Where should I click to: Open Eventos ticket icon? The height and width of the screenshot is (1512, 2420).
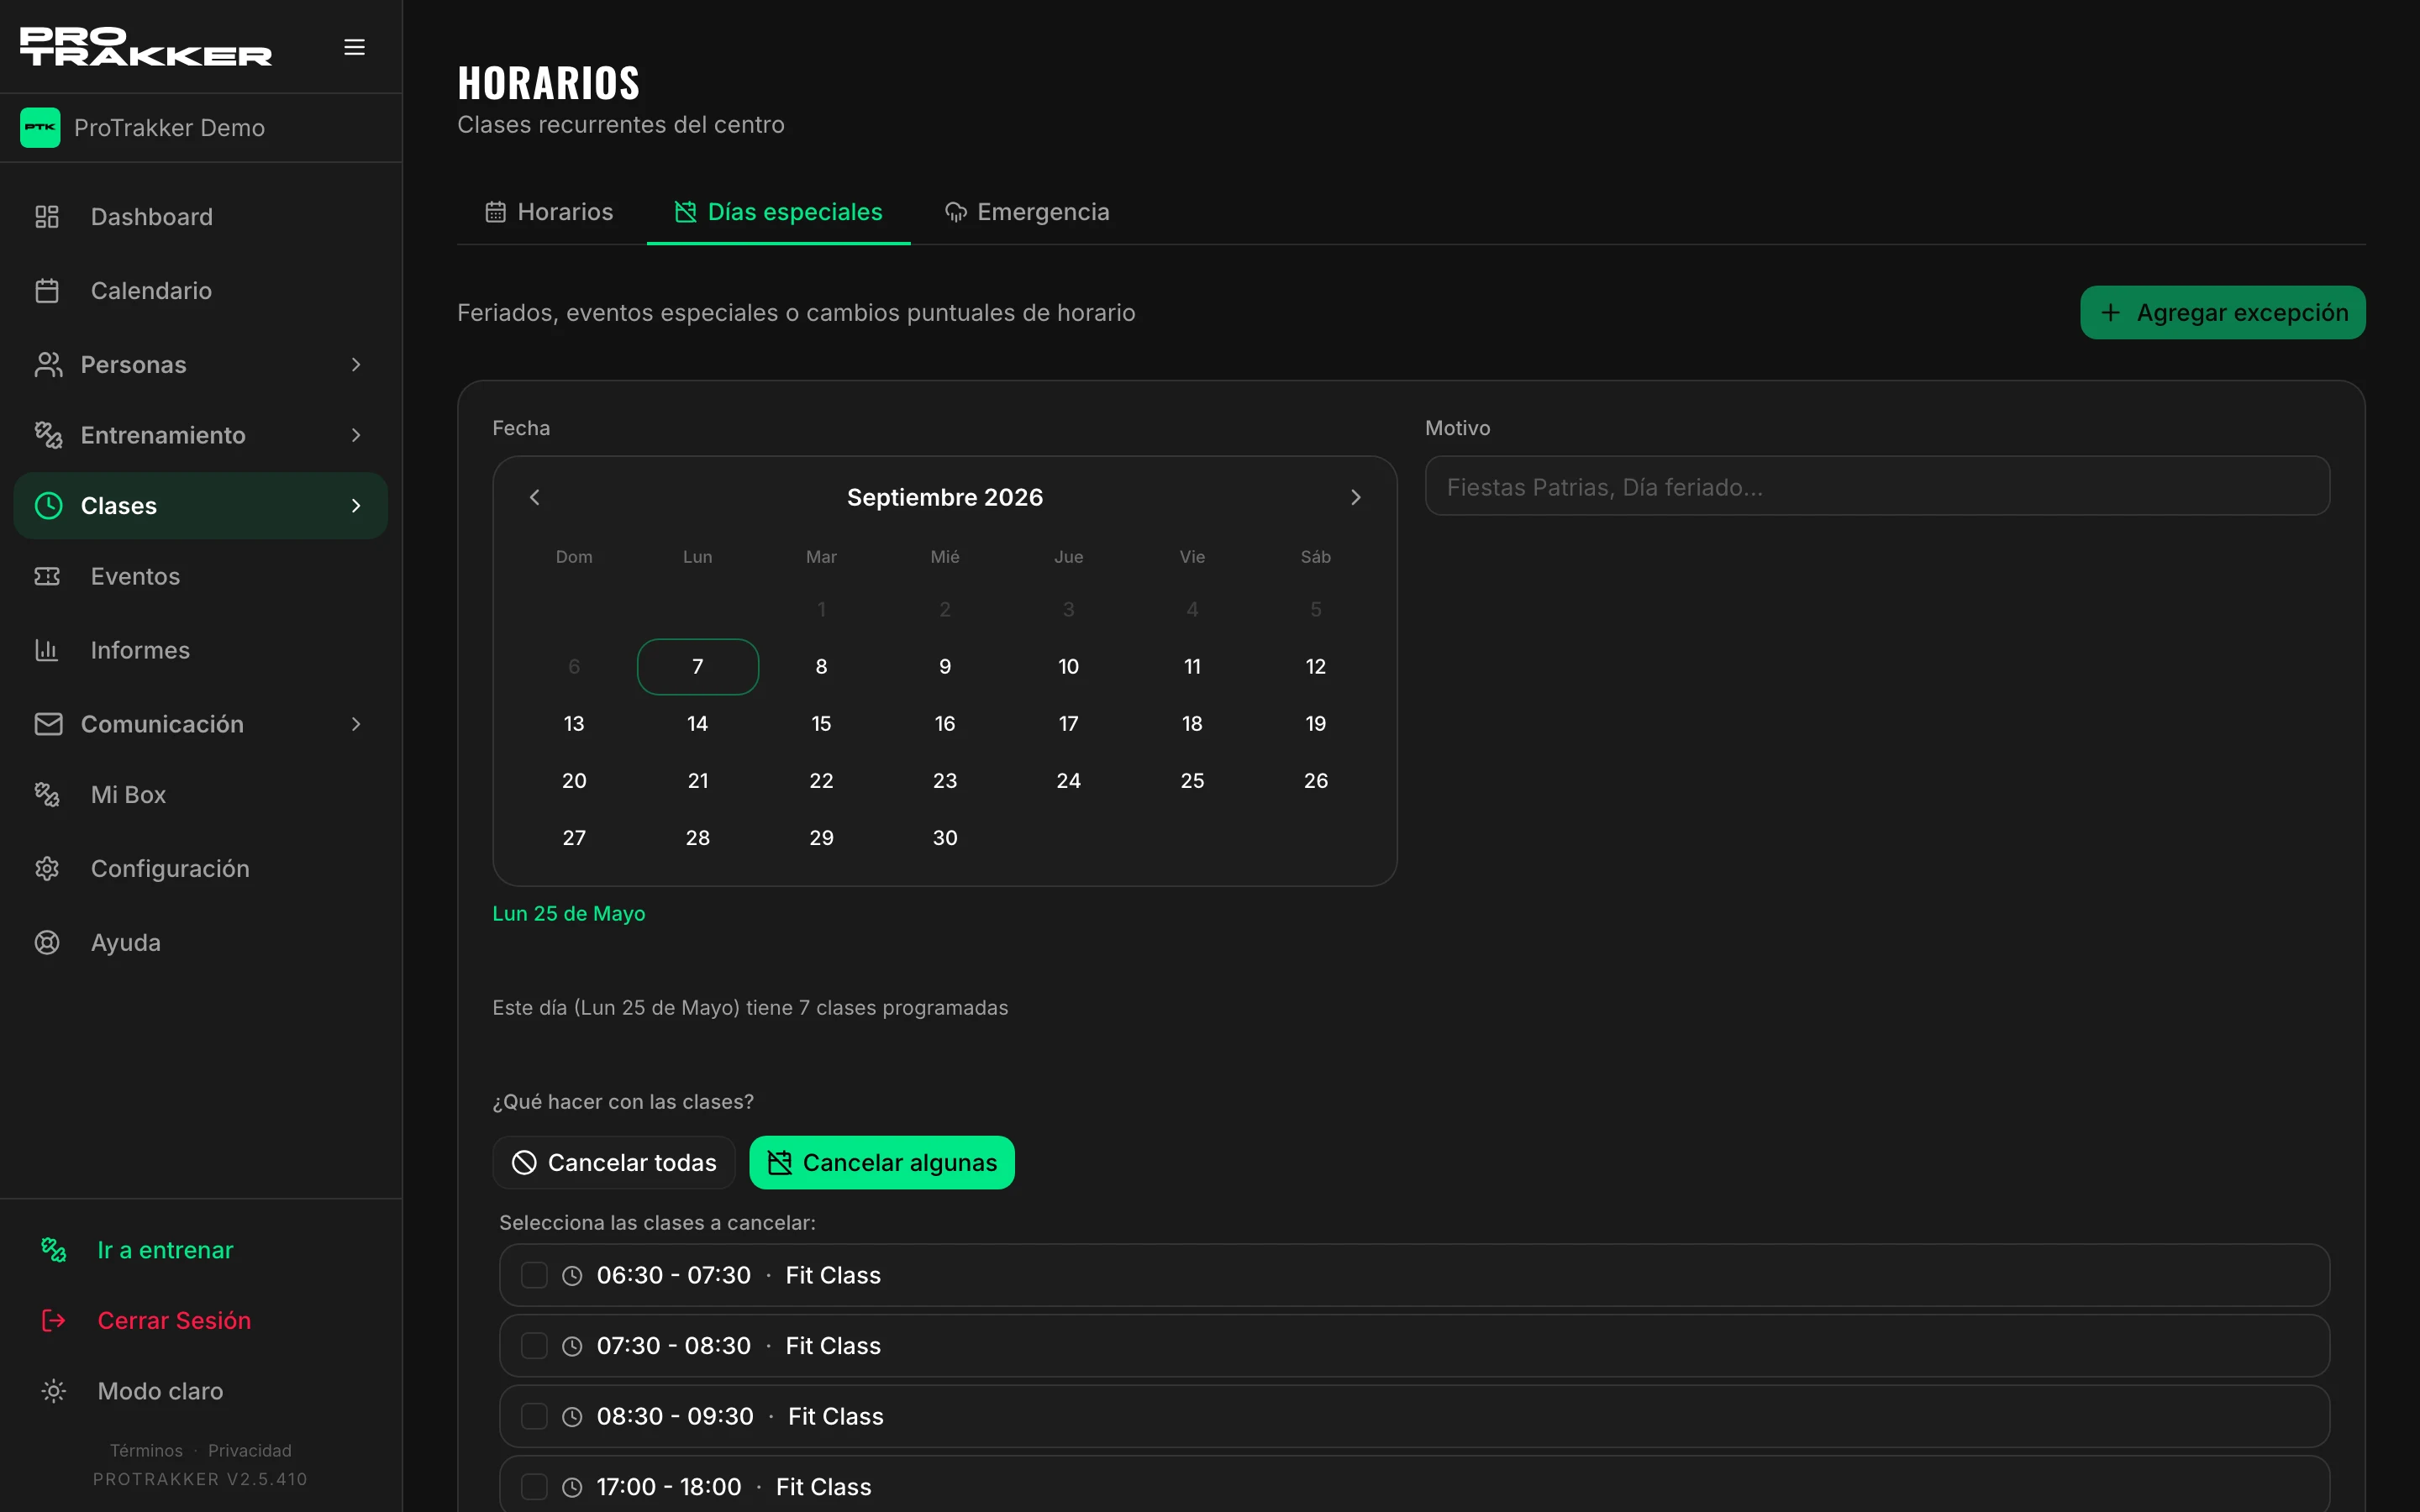click(47, 577)
